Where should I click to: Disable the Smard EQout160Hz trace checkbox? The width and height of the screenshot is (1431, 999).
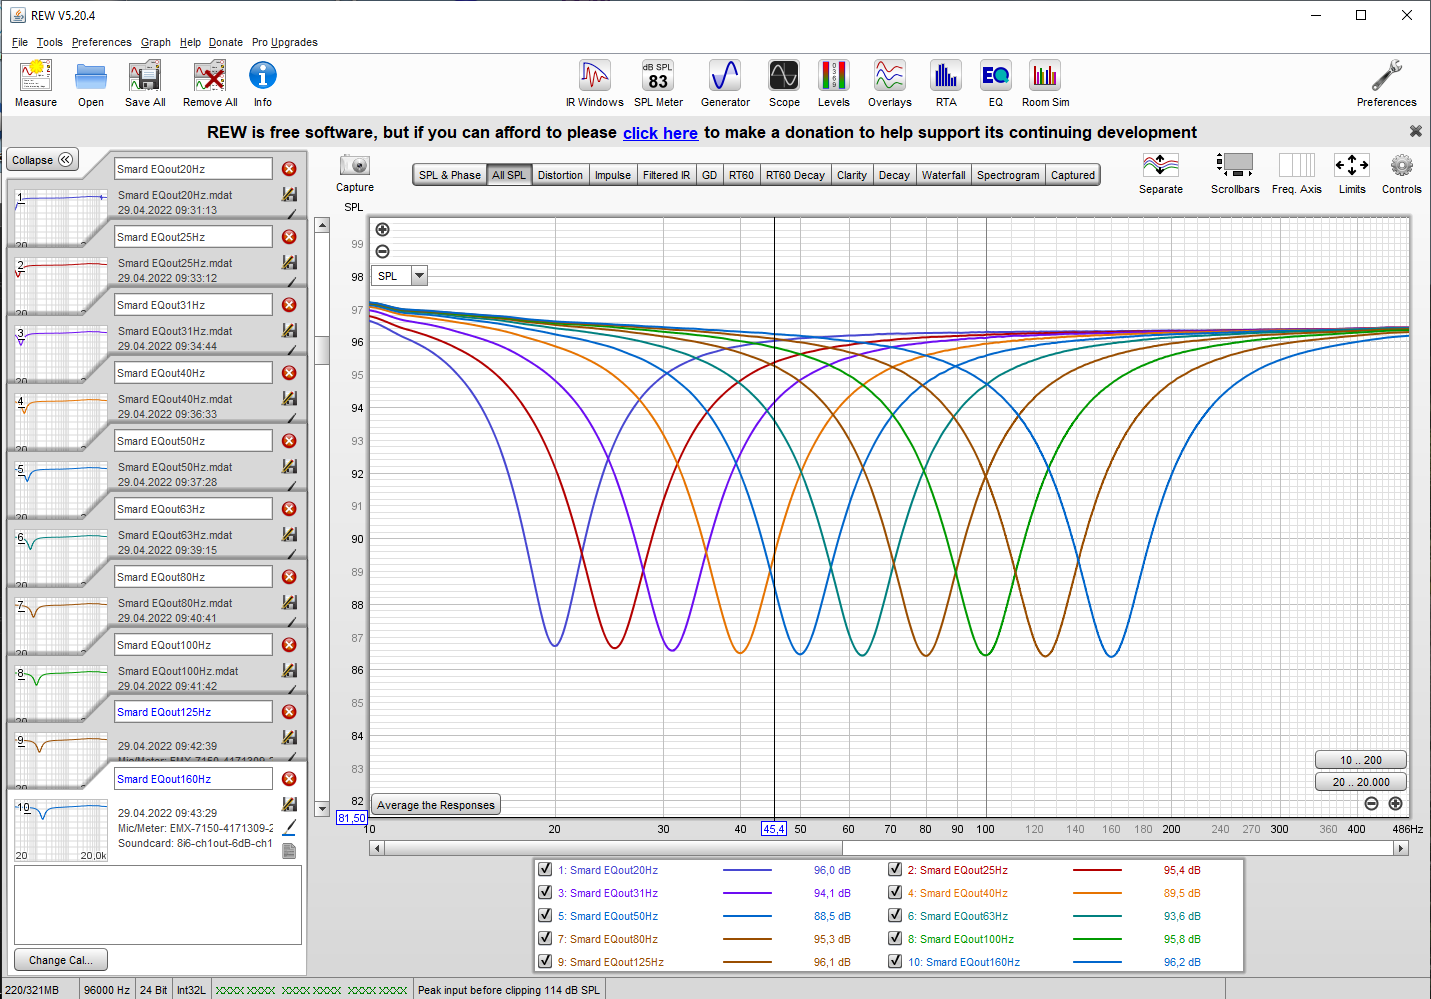[895, 962]
